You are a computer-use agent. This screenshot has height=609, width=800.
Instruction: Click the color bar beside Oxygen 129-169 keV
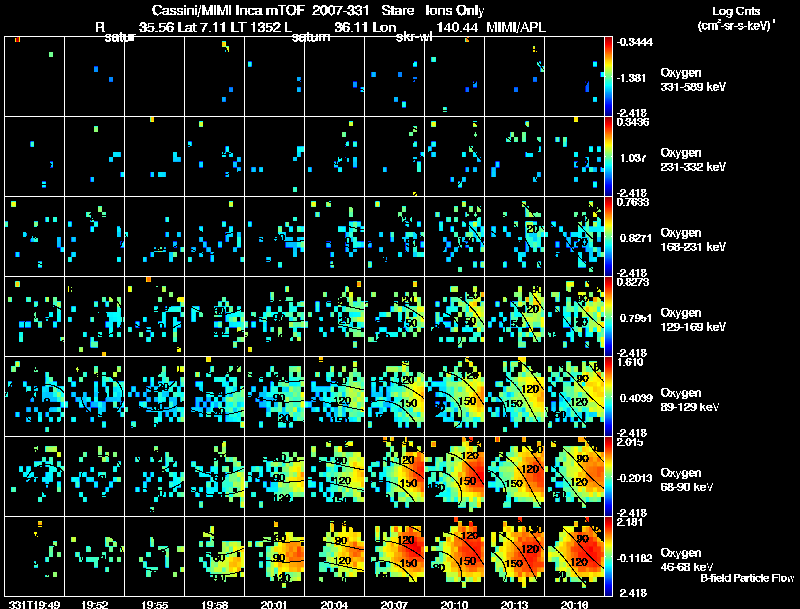608,316
